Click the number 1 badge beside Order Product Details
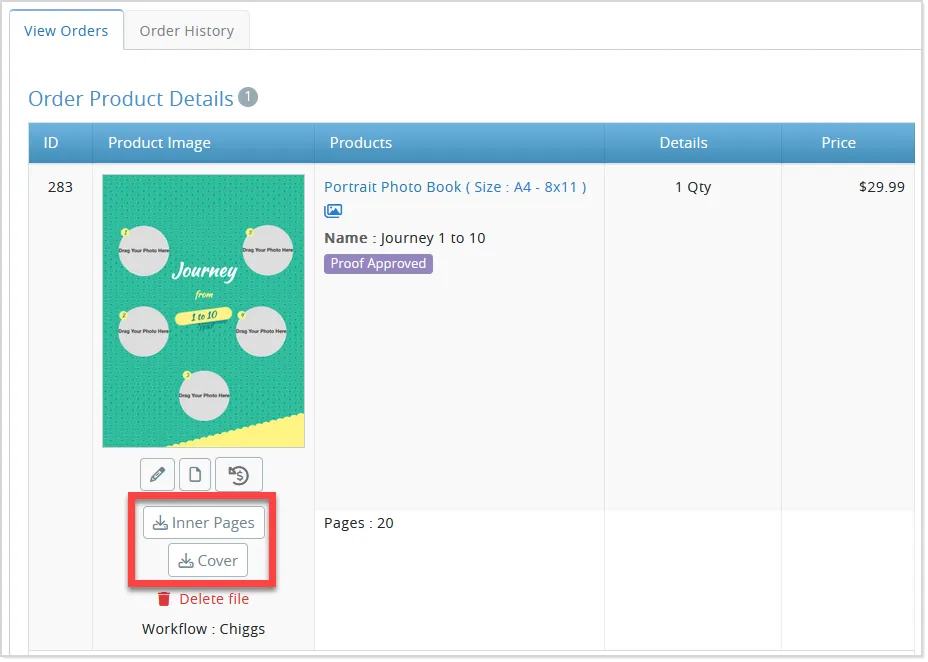 pyautogui.click(x=248, y=98)
